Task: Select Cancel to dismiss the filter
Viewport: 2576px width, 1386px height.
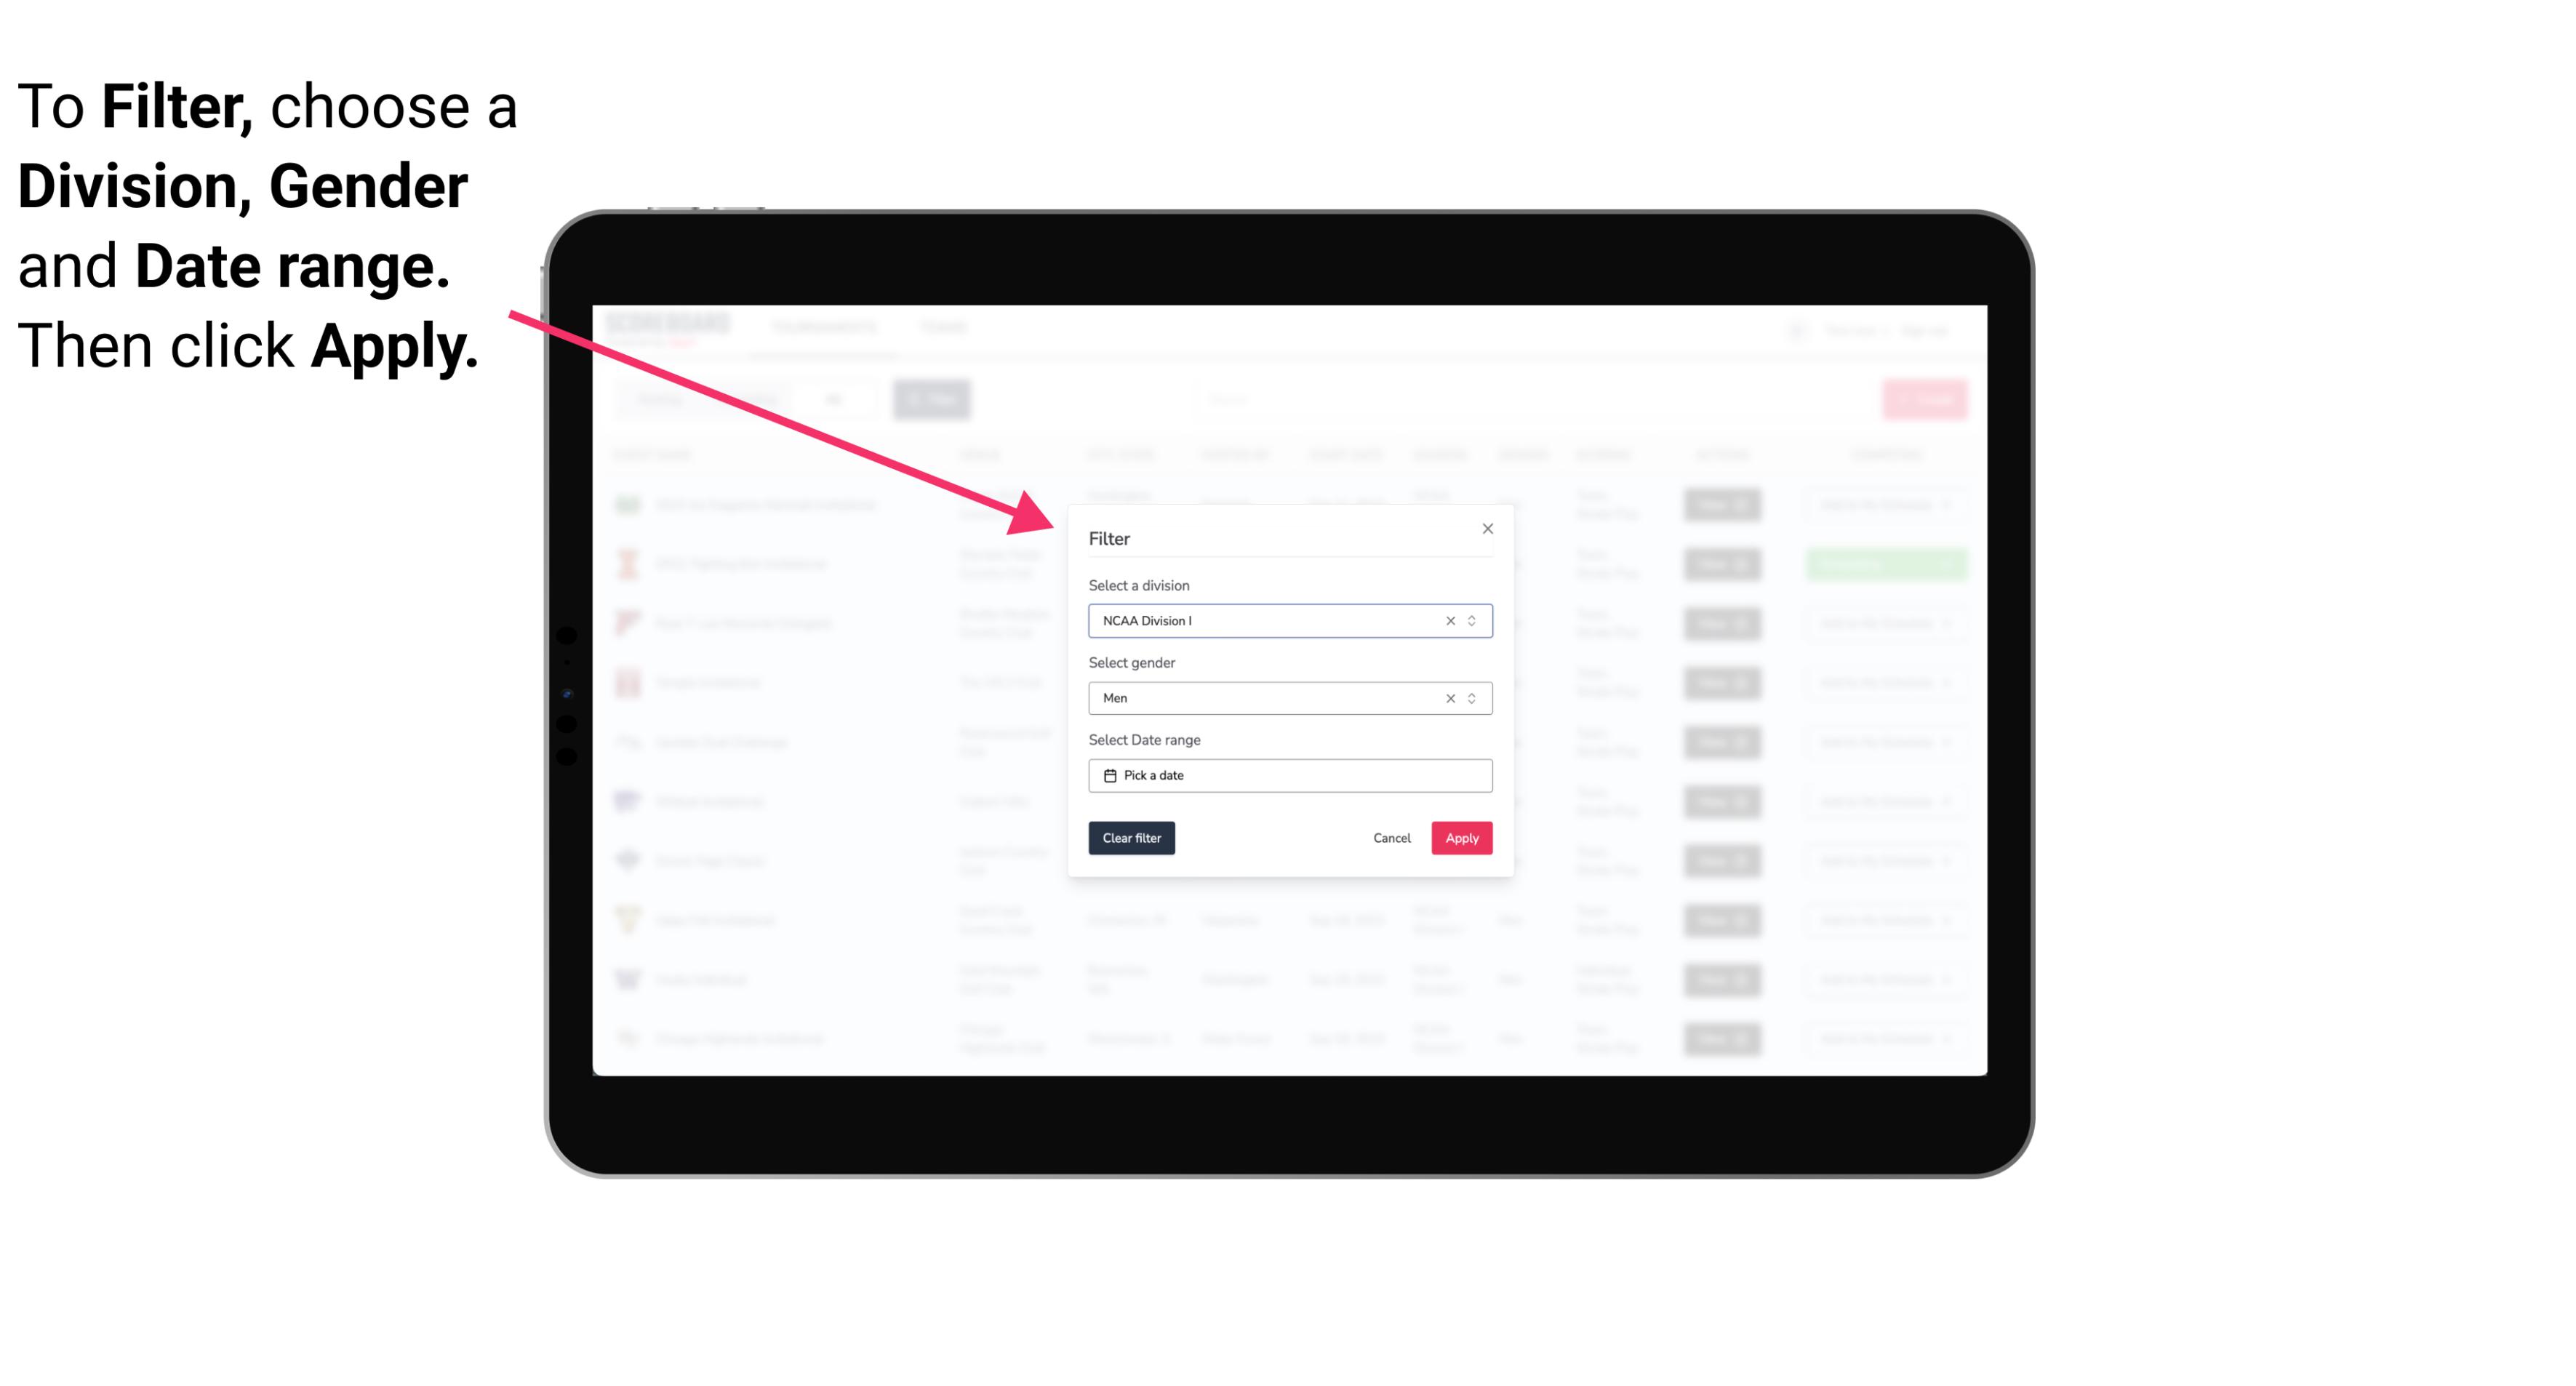Action: click(x=1391, y=838)
